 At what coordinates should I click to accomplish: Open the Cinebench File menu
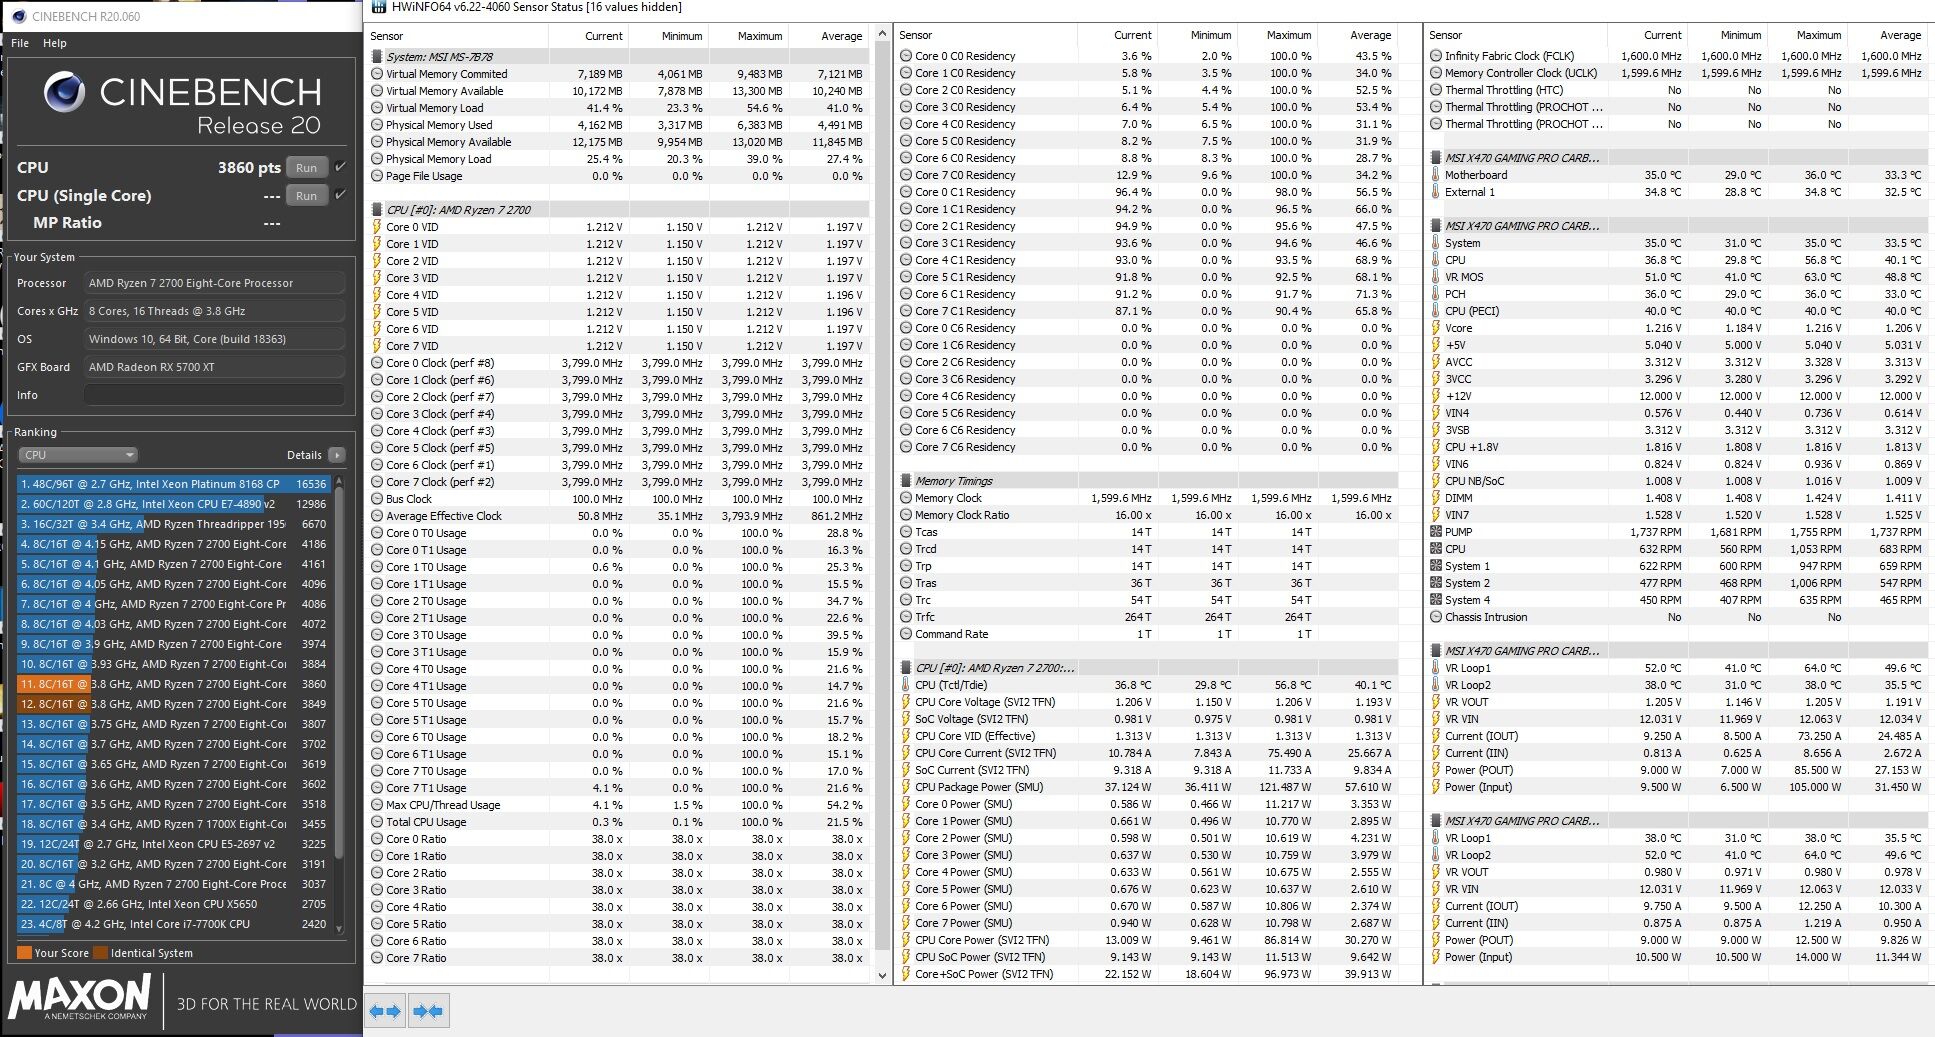(20, 43)
